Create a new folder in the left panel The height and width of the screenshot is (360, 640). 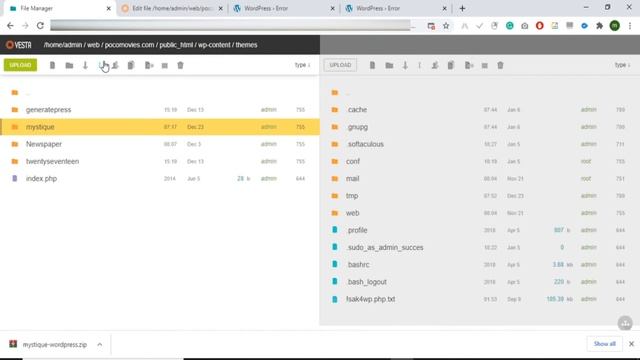(69, 65)
